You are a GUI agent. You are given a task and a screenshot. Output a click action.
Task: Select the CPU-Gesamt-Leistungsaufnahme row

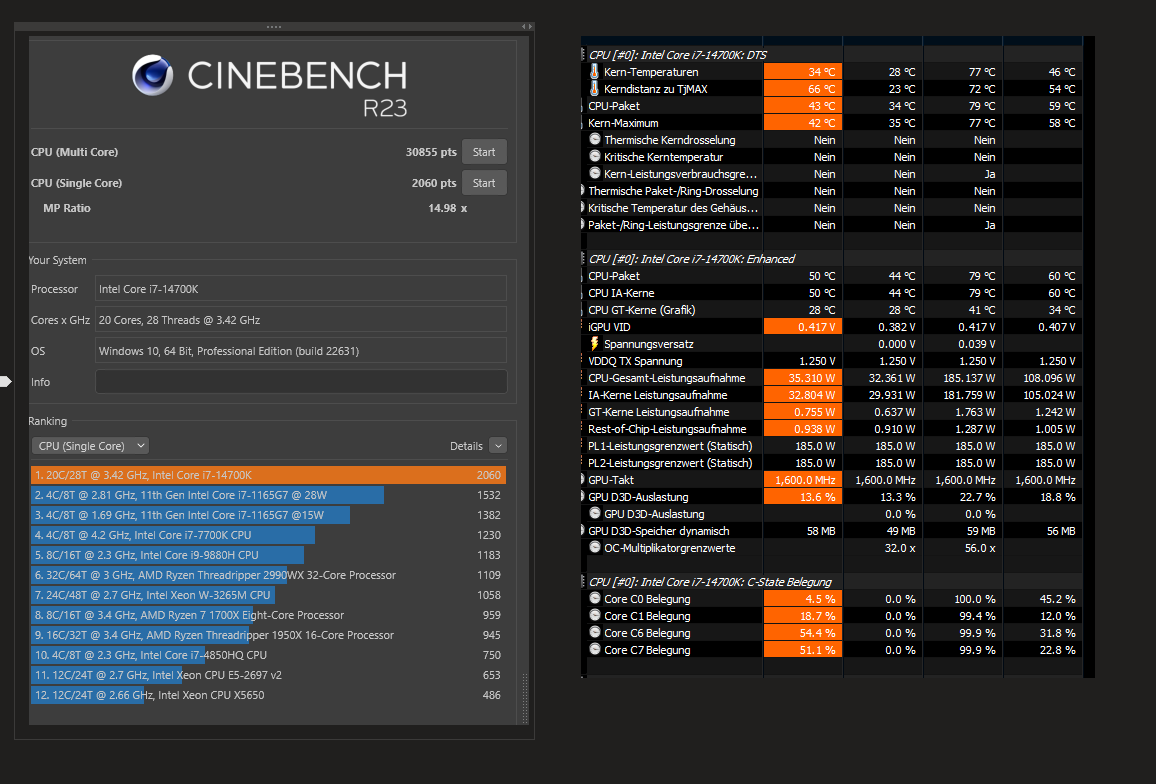tap(831, 378)
